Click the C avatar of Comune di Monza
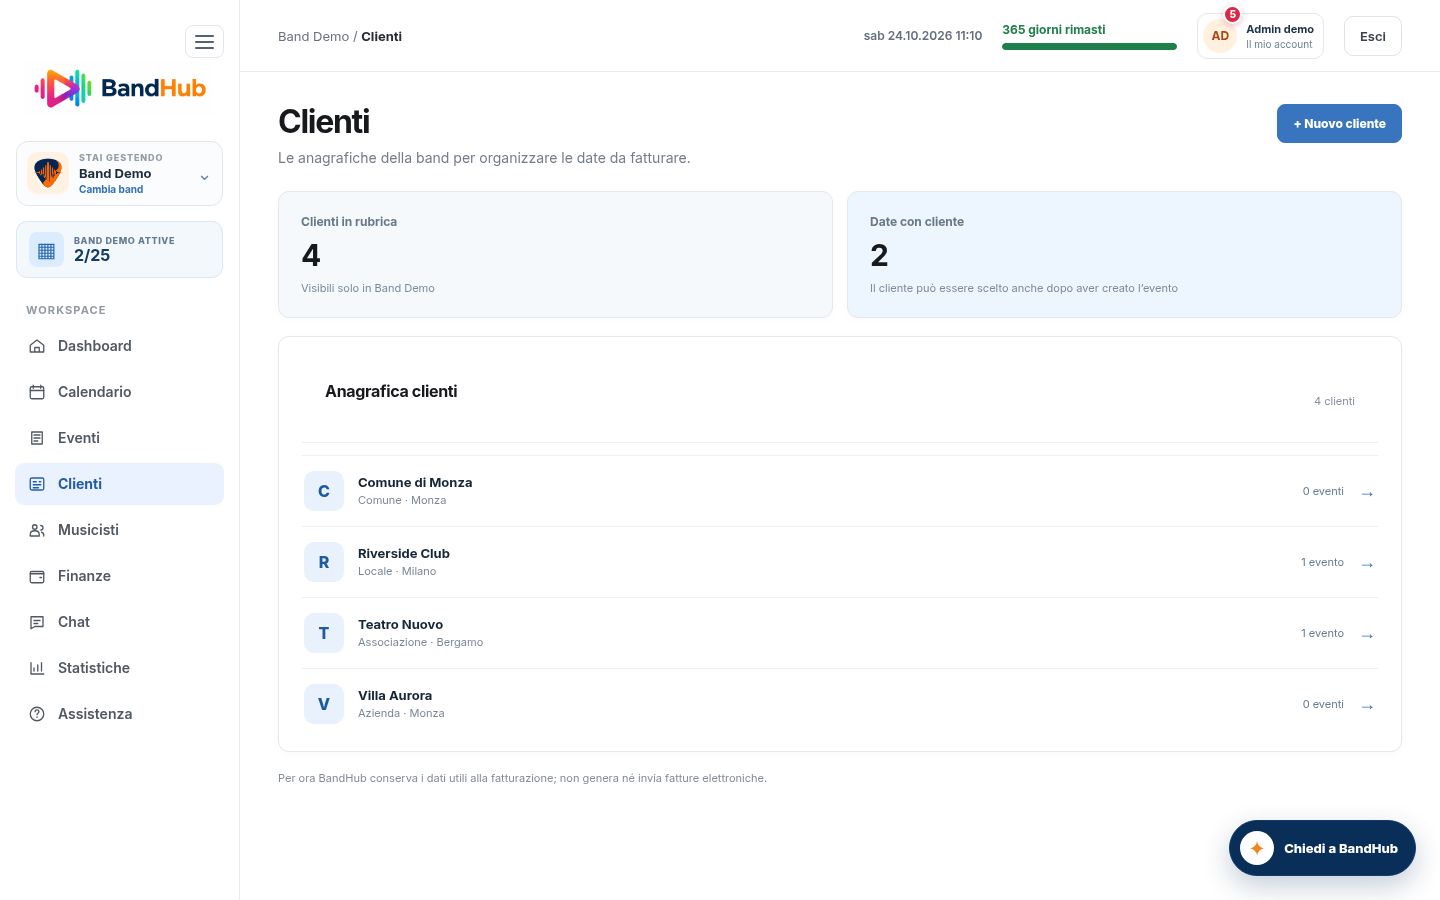Viewport: 1440px width, 900px height. (x=324, y=491)
